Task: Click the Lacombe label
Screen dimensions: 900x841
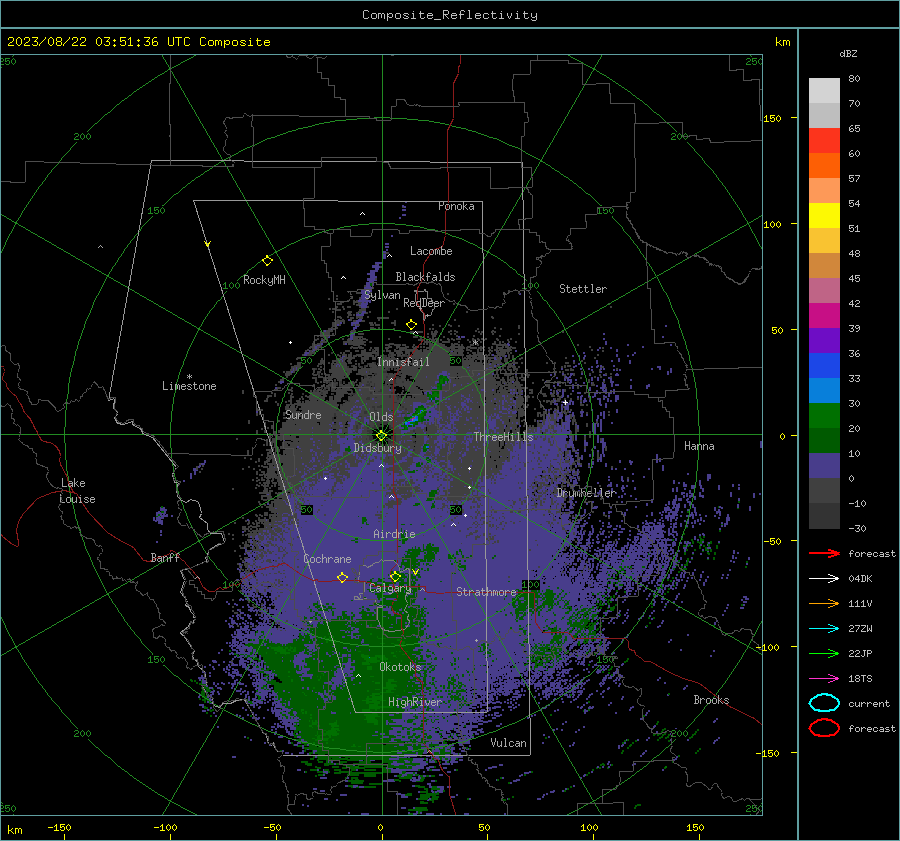Action: (x=431, y=251)
